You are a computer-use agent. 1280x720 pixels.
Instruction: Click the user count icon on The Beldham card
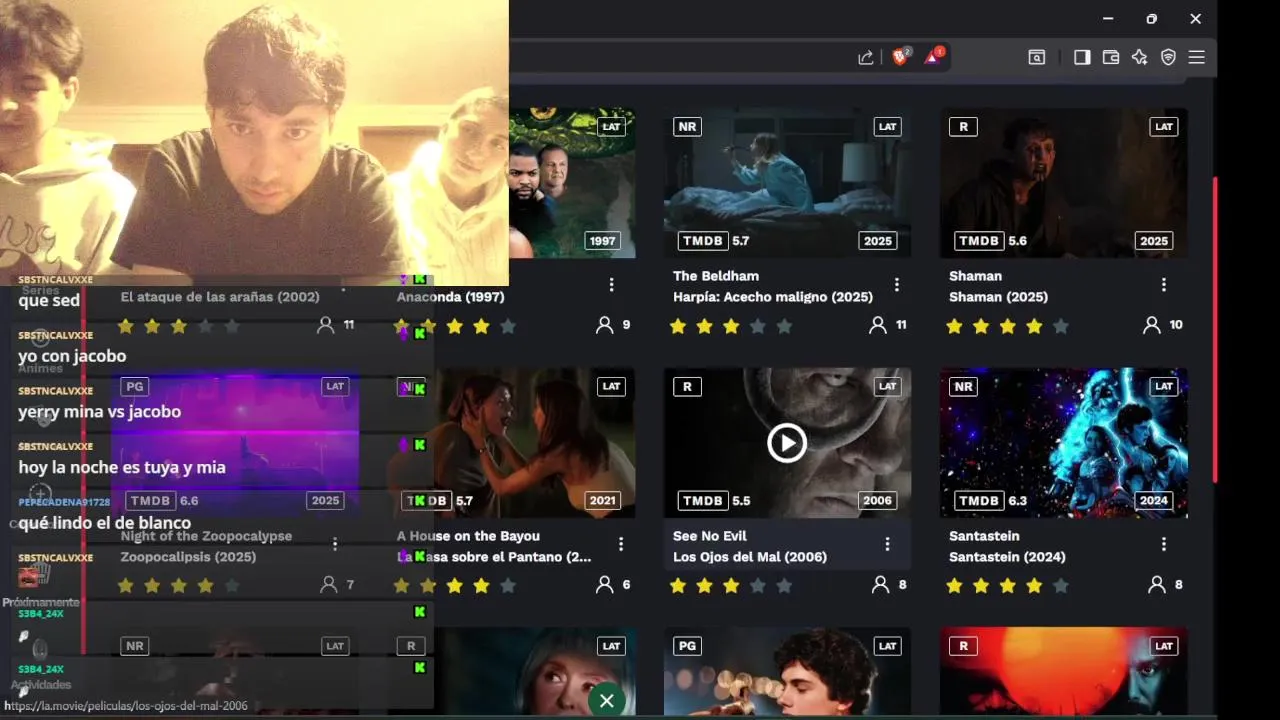(x=878, y=325)
